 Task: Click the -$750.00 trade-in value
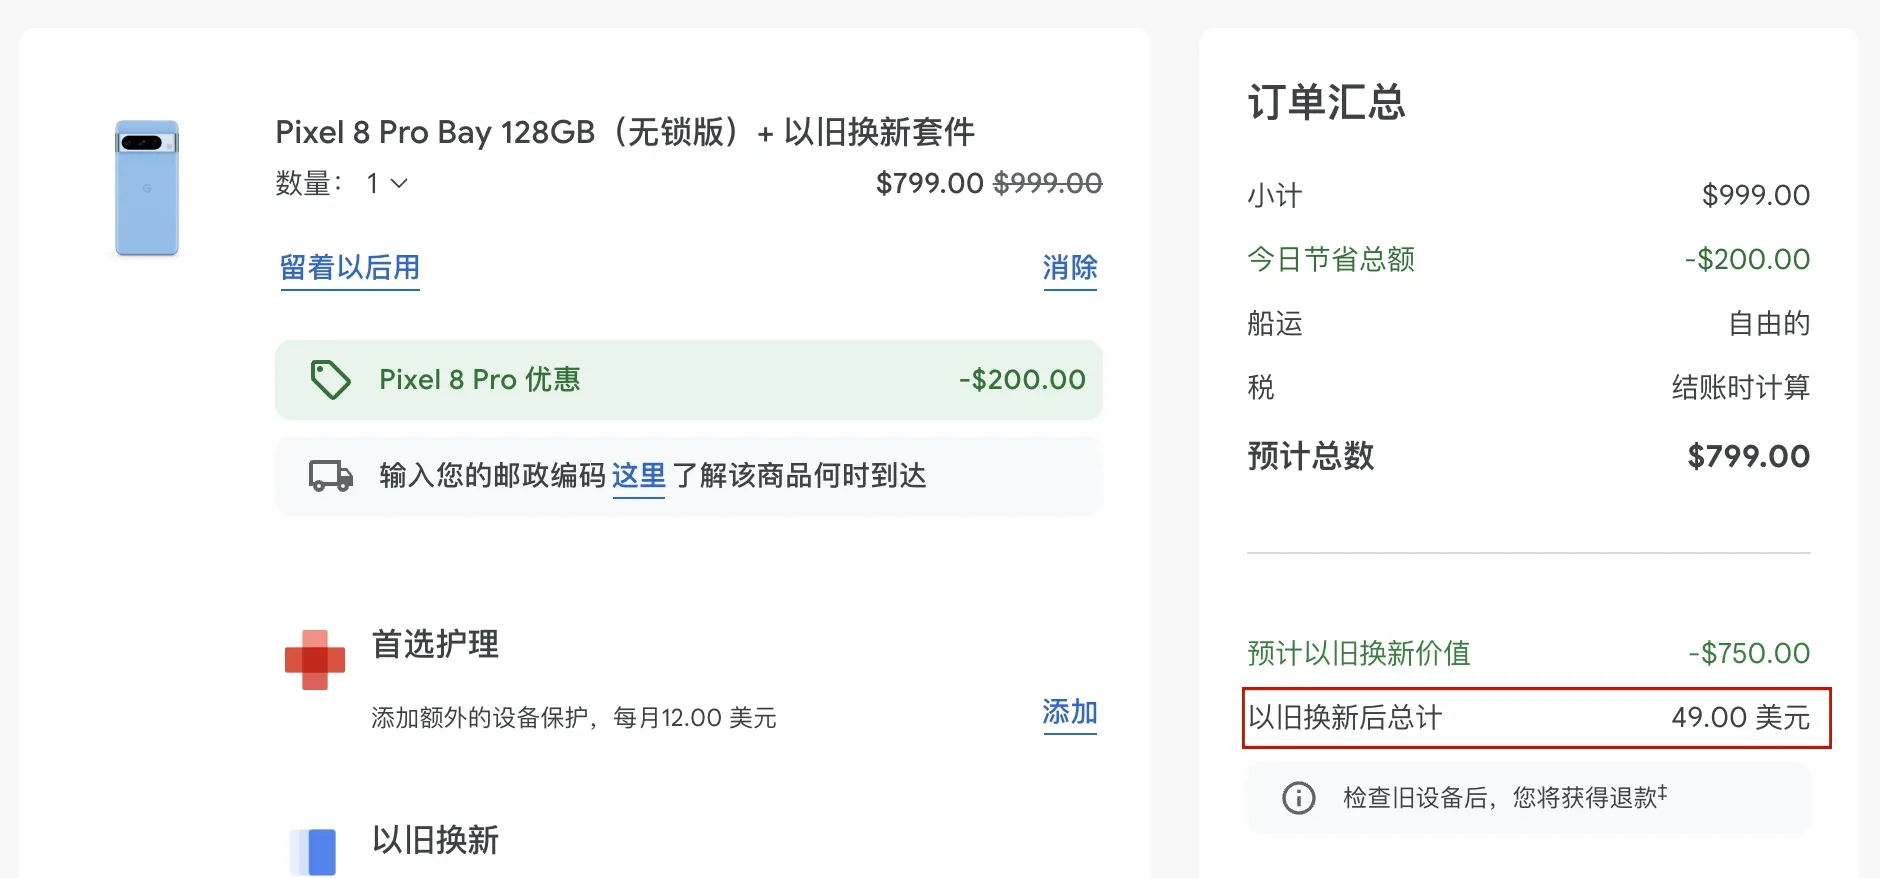(x=1750, y=653)
